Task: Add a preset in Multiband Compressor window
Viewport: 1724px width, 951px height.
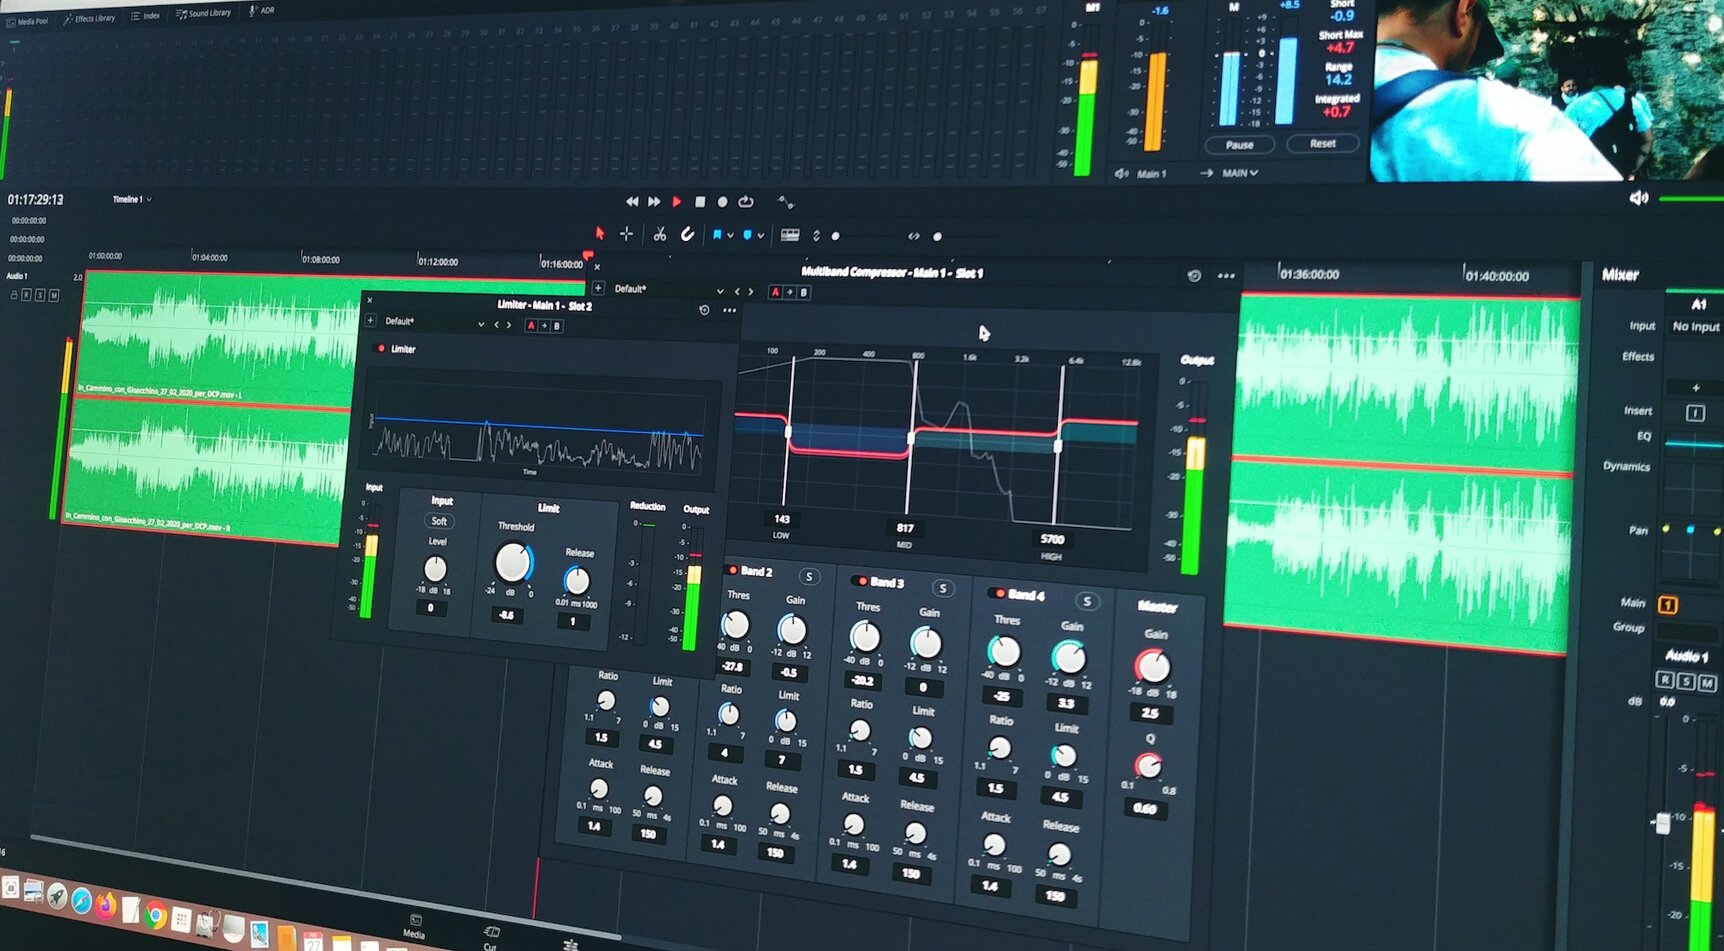Action: 598,288
